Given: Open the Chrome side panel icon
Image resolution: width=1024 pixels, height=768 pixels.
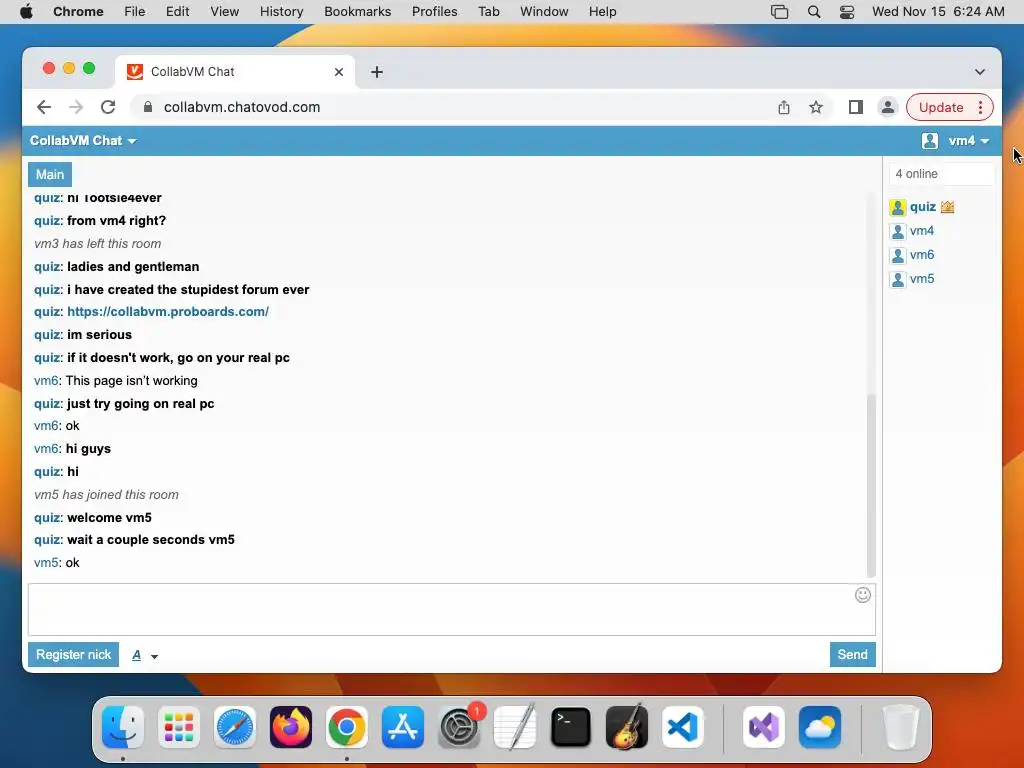Looking at the screenshot, I should click(856, 107).
